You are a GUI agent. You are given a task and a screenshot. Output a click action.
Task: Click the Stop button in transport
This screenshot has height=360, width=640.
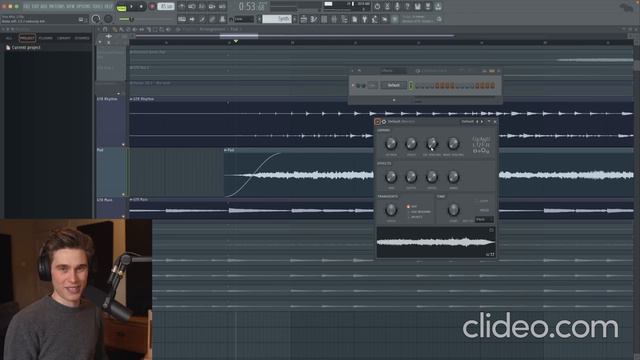point(141,7)
